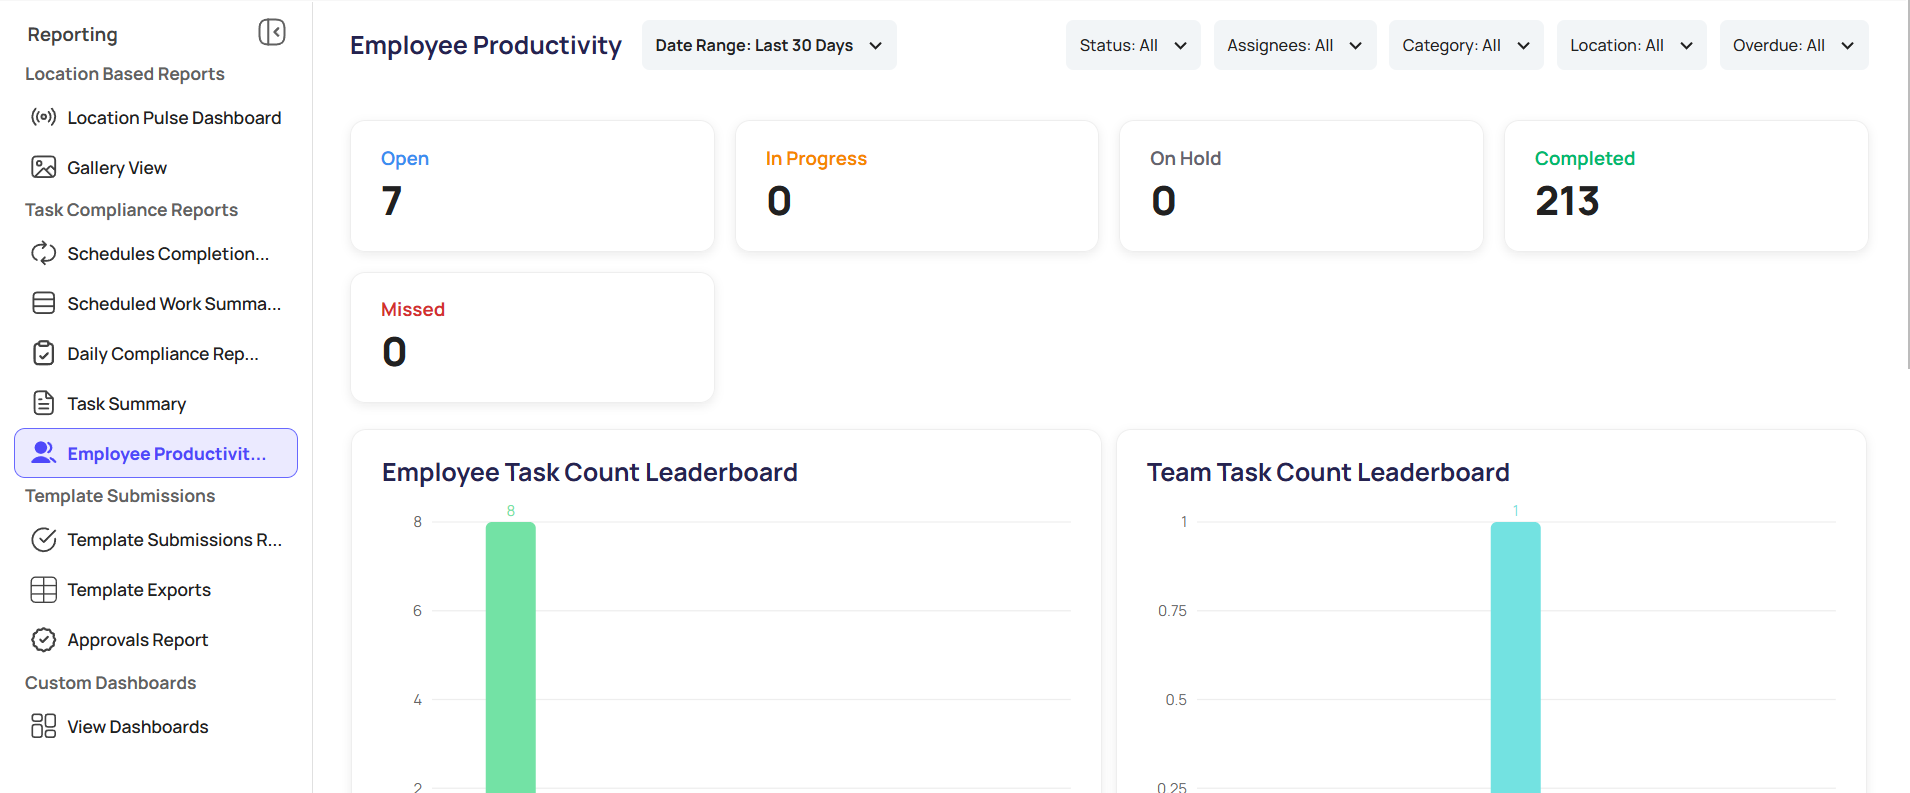Open Approvals Report
The height and width of the screenshot is (793, 1910).
coord(156,640)
